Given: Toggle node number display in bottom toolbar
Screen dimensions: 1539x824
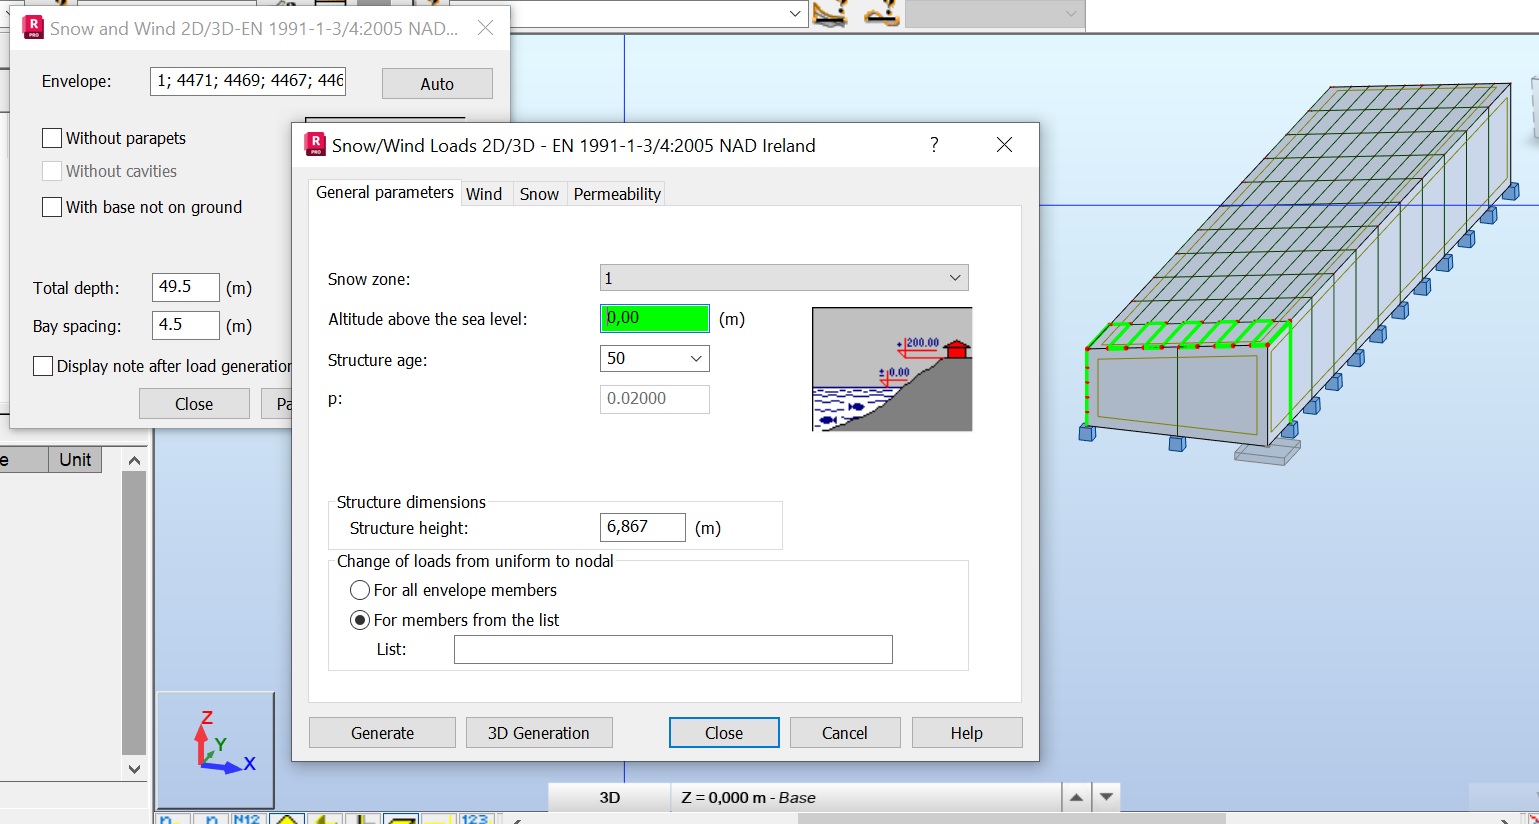Looking at the screenshot, I should tap(170, 817).
